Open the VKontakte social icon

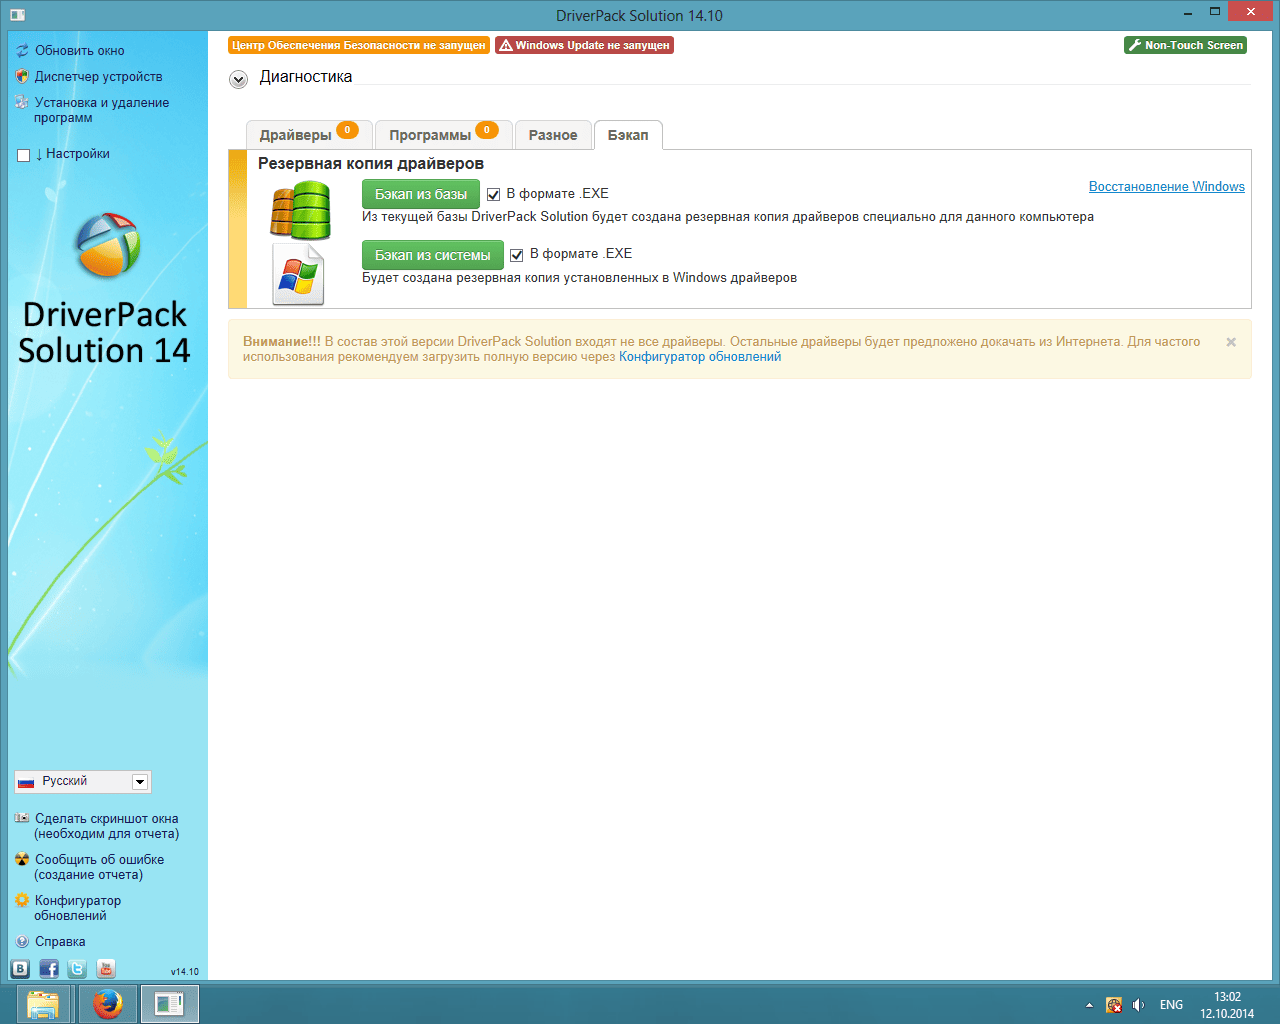tap(20, 968)
